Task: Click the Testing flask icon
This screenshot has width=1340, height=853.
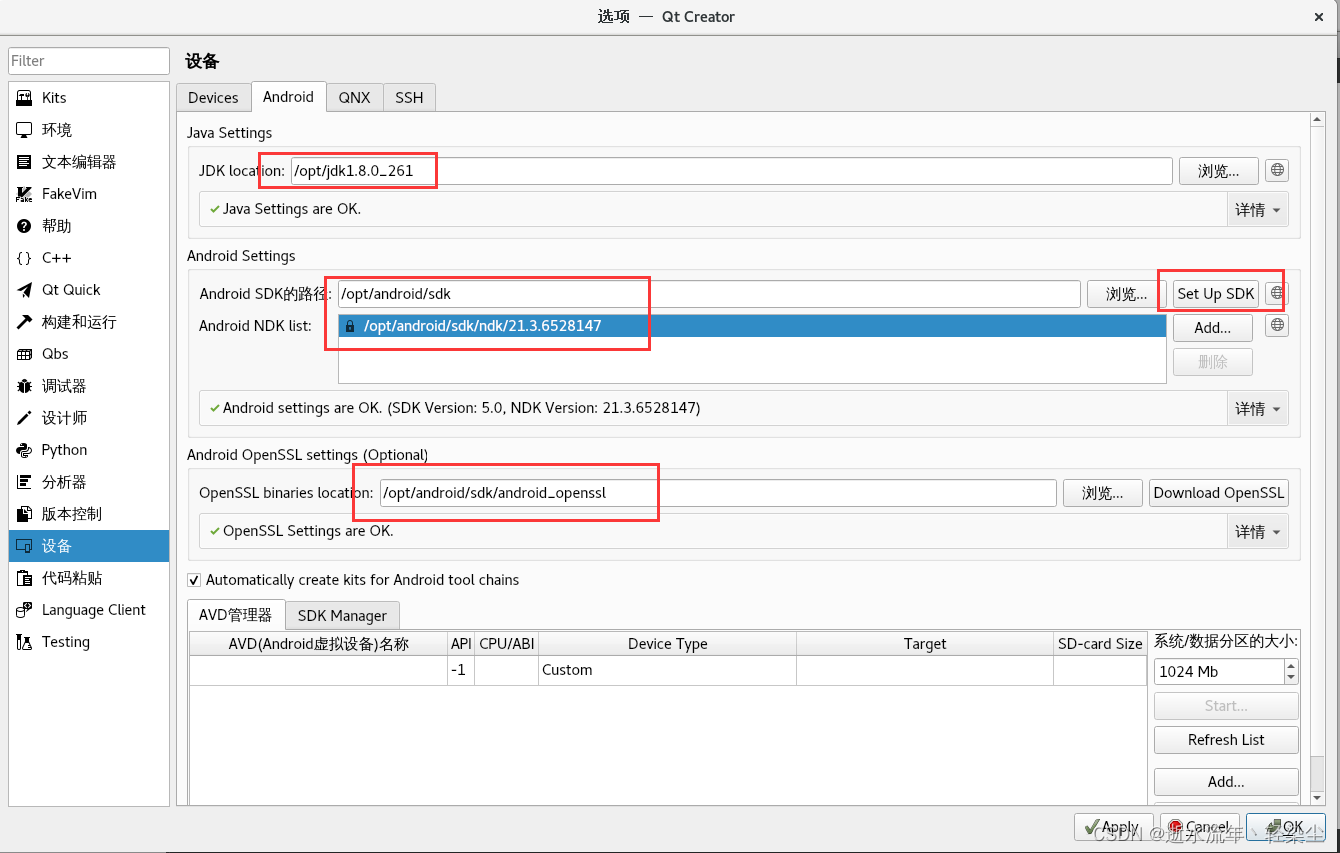Action: [x=24, y=642]
